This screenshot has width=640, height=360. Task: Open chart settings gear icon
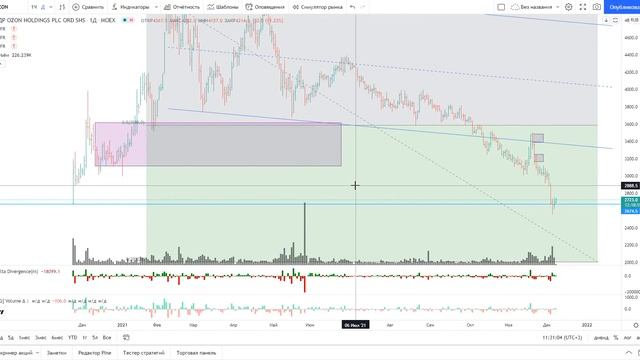tap(568, 7)
